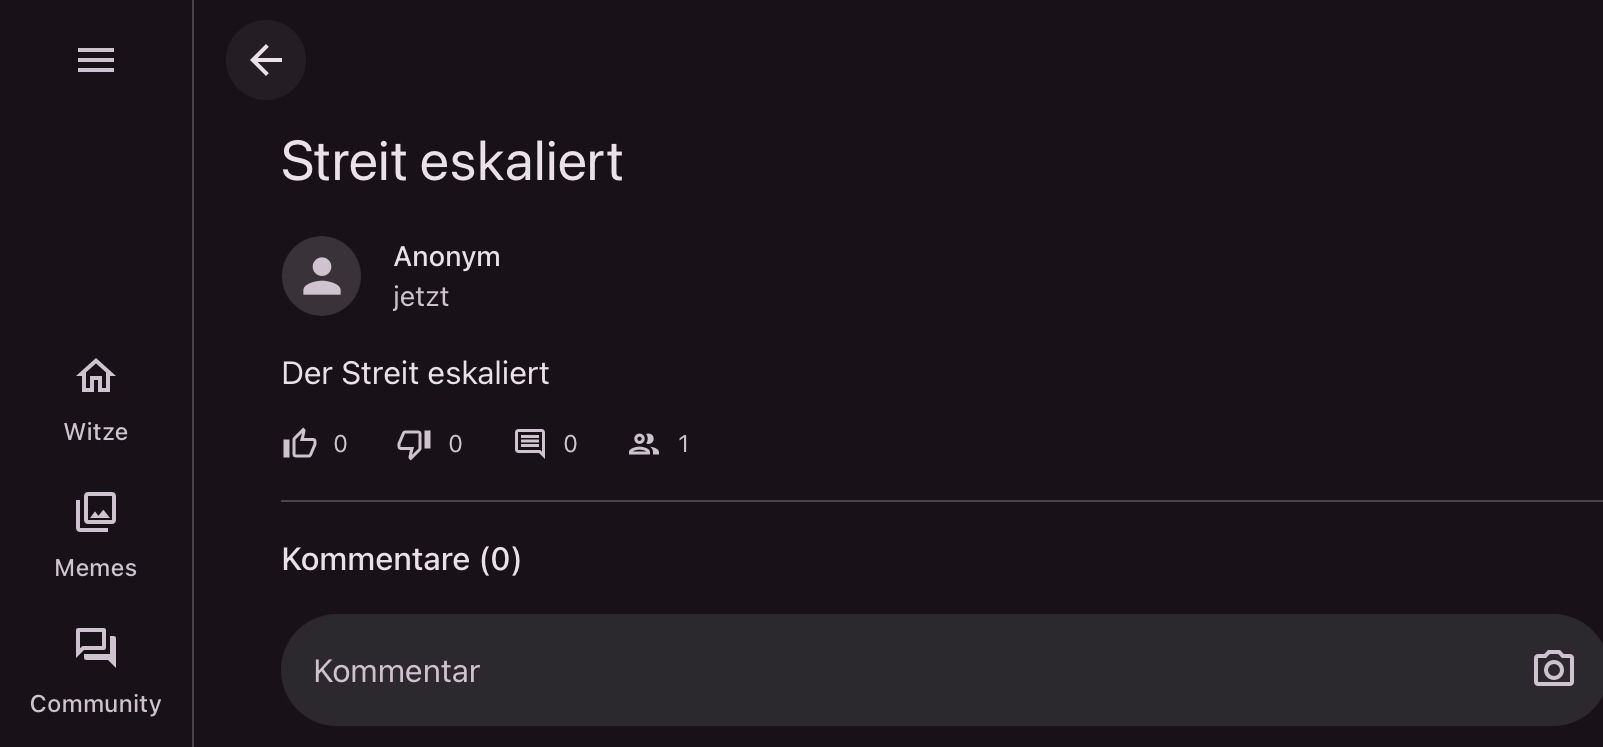Open the Community chat icon
The height and width of the screenshot is (747, 1603).
coord(96,647)
